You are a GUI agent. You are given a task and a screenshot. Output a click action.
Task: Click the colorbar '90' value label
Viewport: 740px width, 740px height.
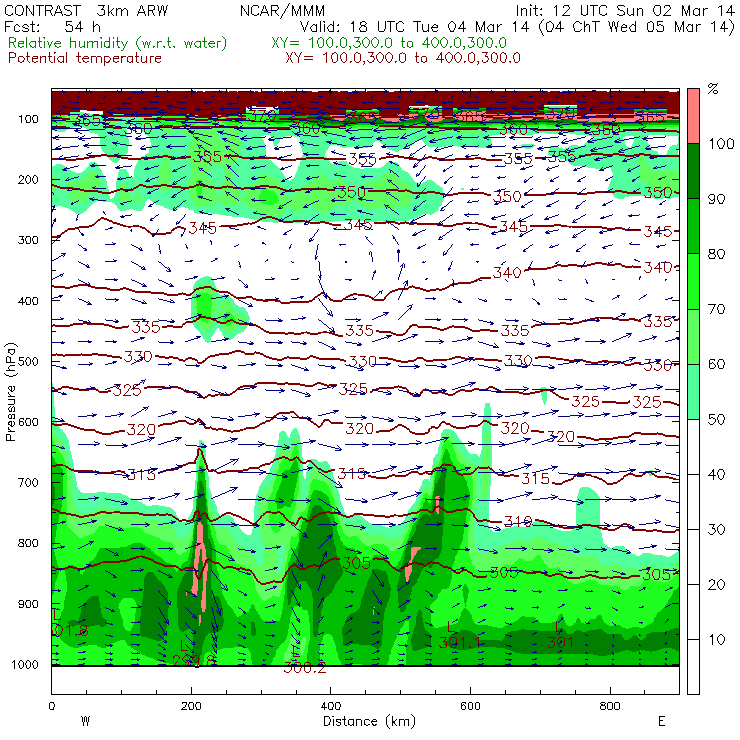point(716,199)
